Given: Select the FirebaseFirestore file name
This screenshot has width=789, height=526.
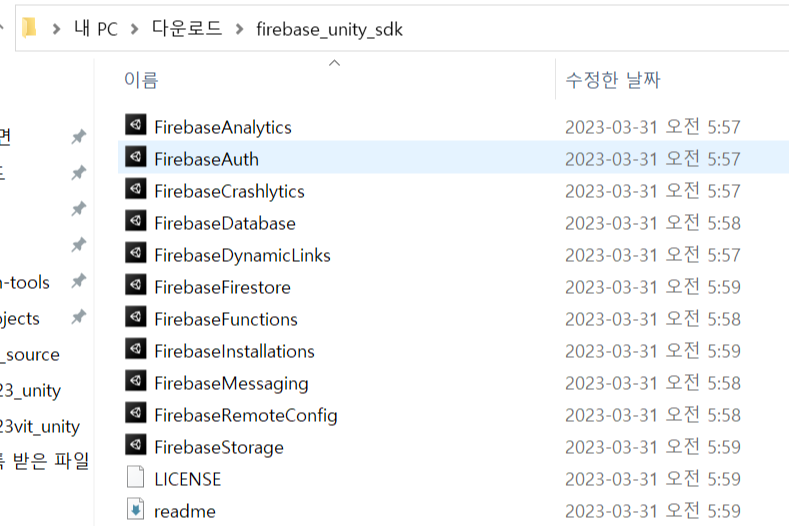Looking at the screenshot, I should (222, 287).
